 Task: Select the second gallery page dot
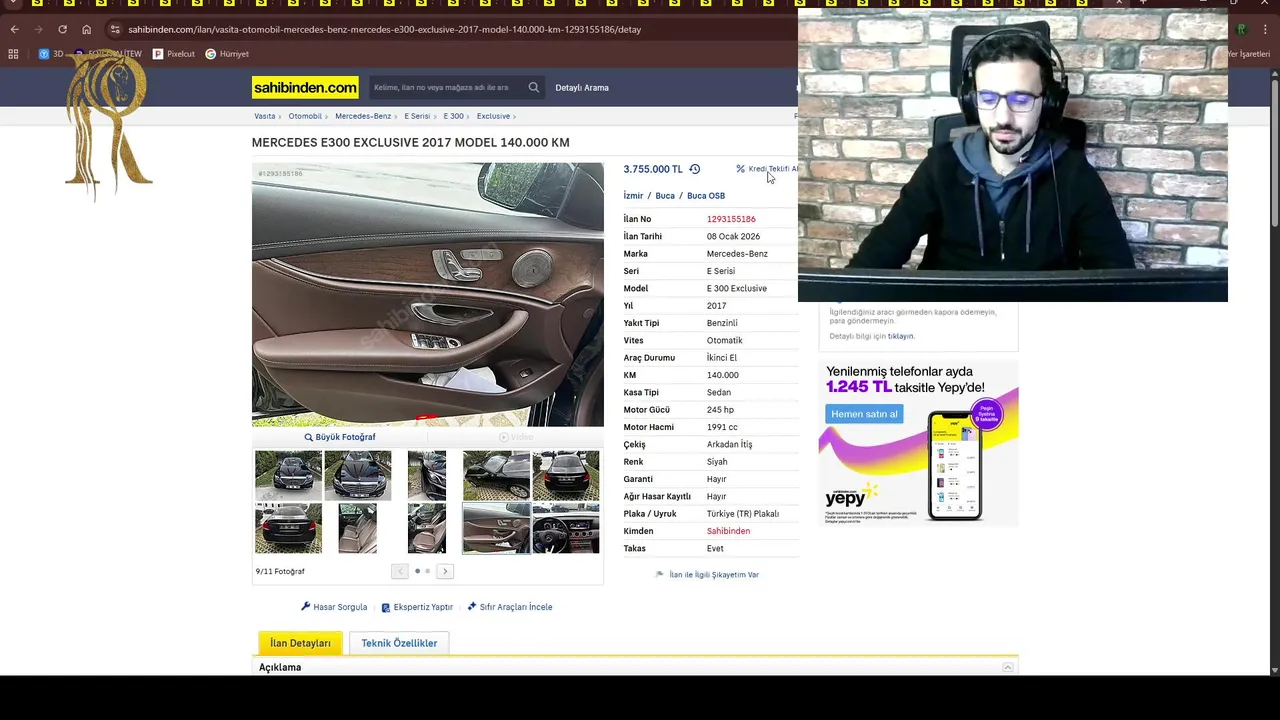pyautogui.click(x=428, y=571)
